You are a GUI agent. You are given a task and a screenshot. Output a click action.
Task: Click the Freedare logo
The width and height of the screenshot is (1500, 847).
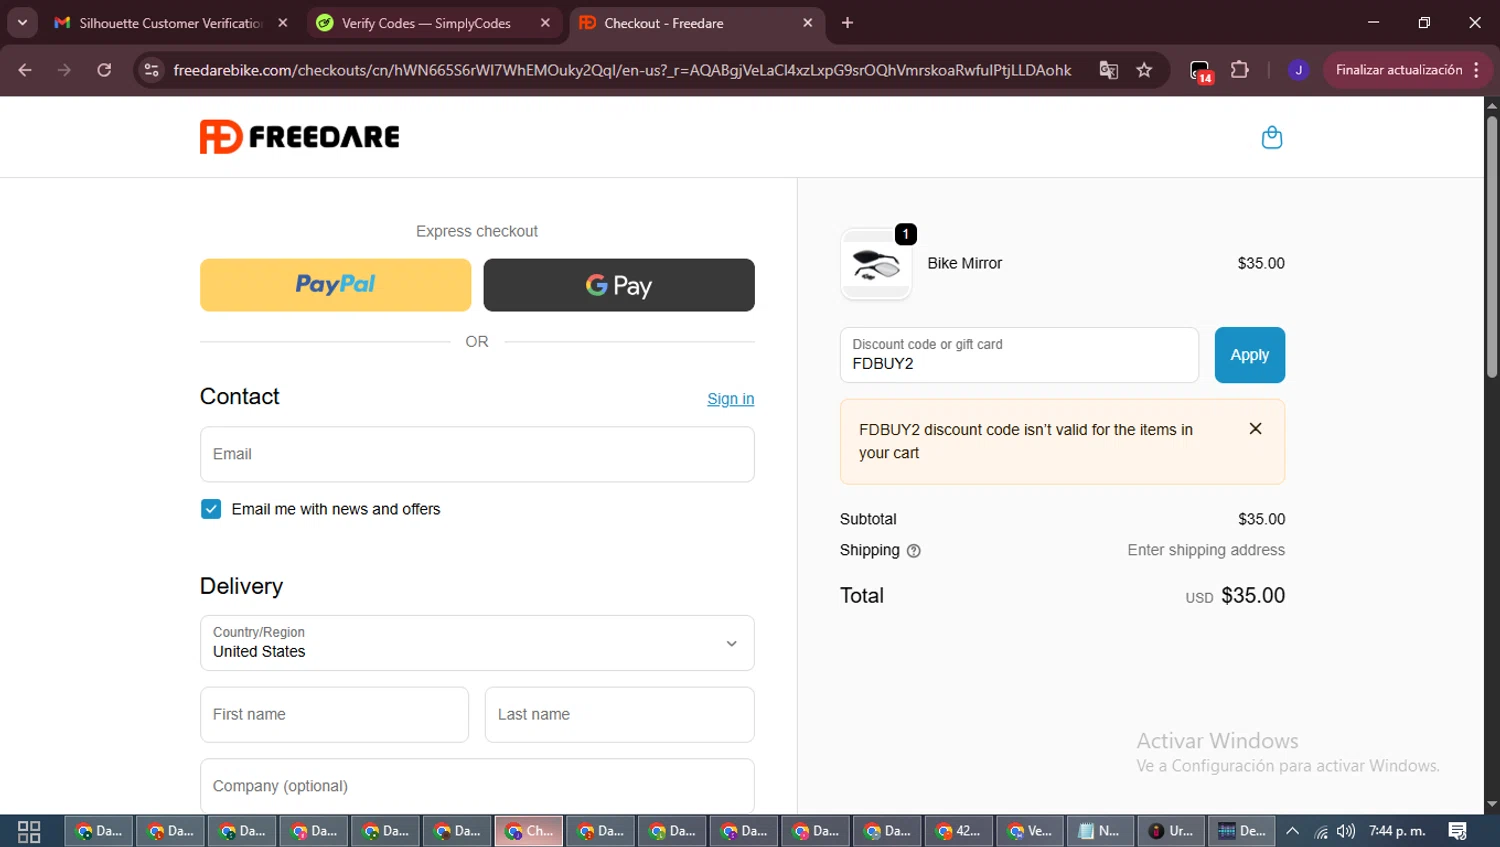[x=299, y=137]
